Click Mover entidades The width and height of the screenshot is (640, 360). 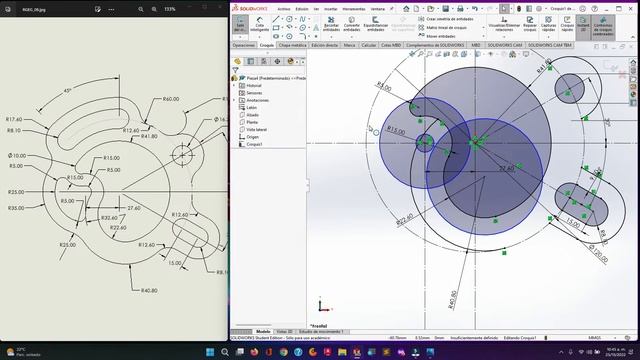437,36
